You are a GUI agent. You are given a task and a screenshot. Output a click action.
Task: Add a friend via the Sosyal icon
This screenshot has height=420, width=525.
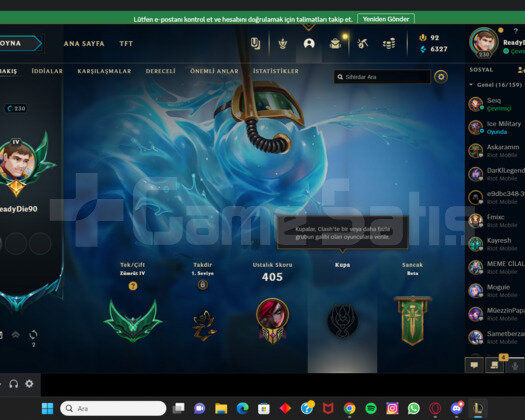[x=521, y=70]
